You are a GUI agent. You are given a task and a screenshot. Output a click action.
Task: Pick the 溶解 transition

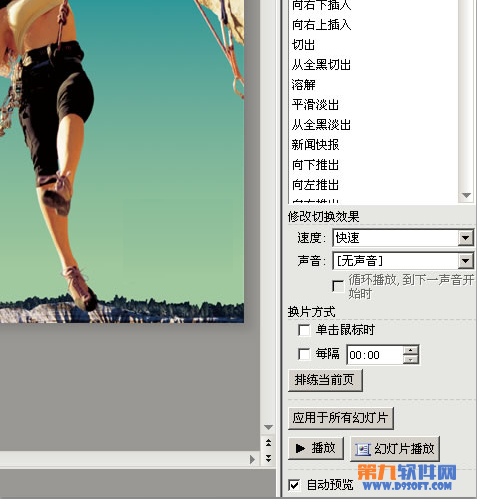pos(303,85)
